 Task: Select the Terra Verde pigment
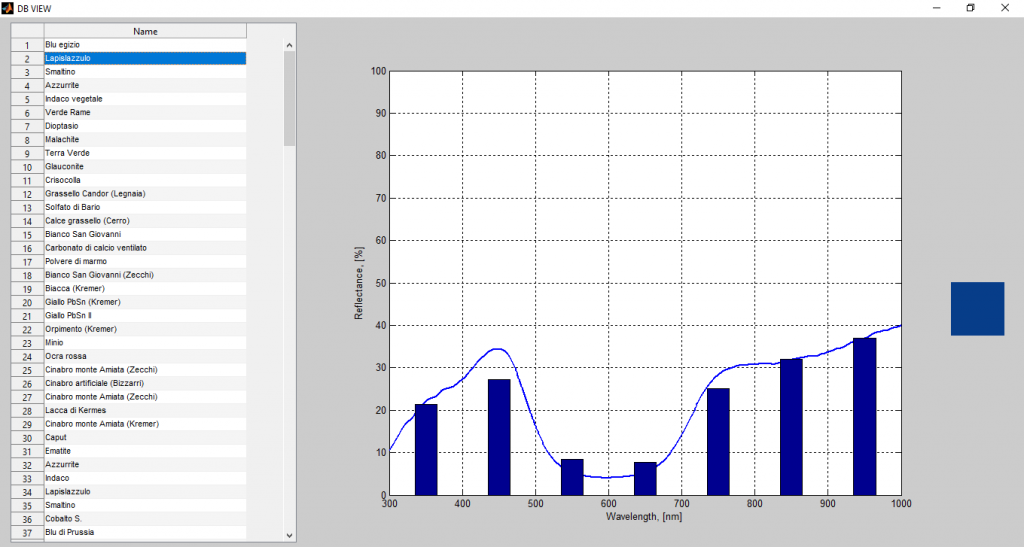145,153
